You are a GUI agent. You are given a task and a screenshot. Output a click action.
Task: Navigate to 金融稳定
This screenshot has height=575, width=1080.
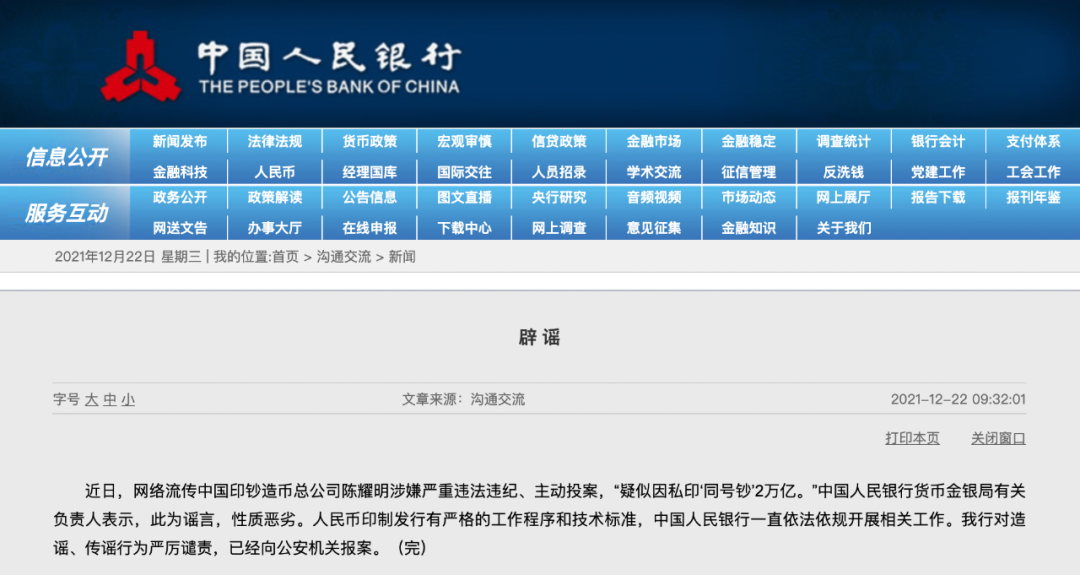pyautogui.click(x=749, y=142)
